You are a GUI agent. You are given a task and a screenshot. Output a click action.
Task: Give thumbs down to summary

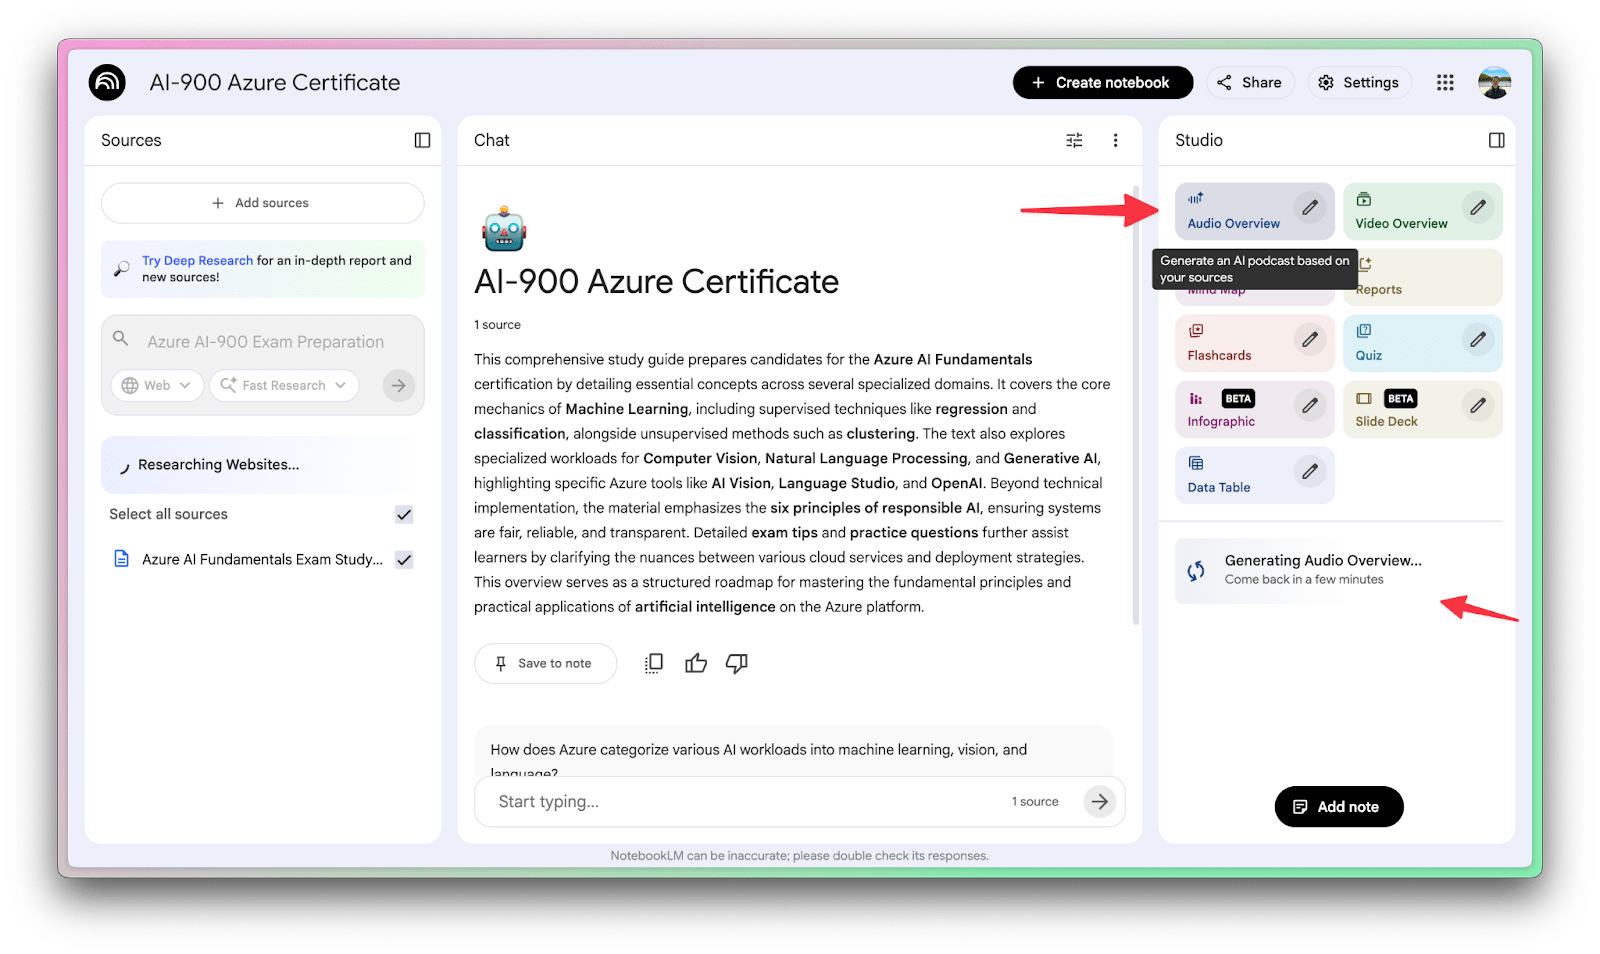737,663
